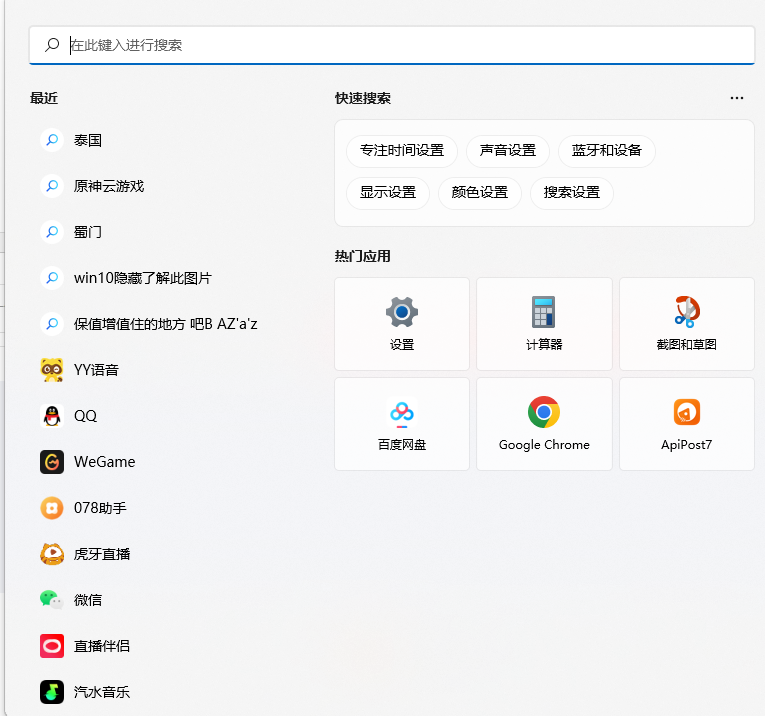This screenshot has width=765, height=716.
Task: Click the 直播伴侣 text label
Action: [102, 646]
